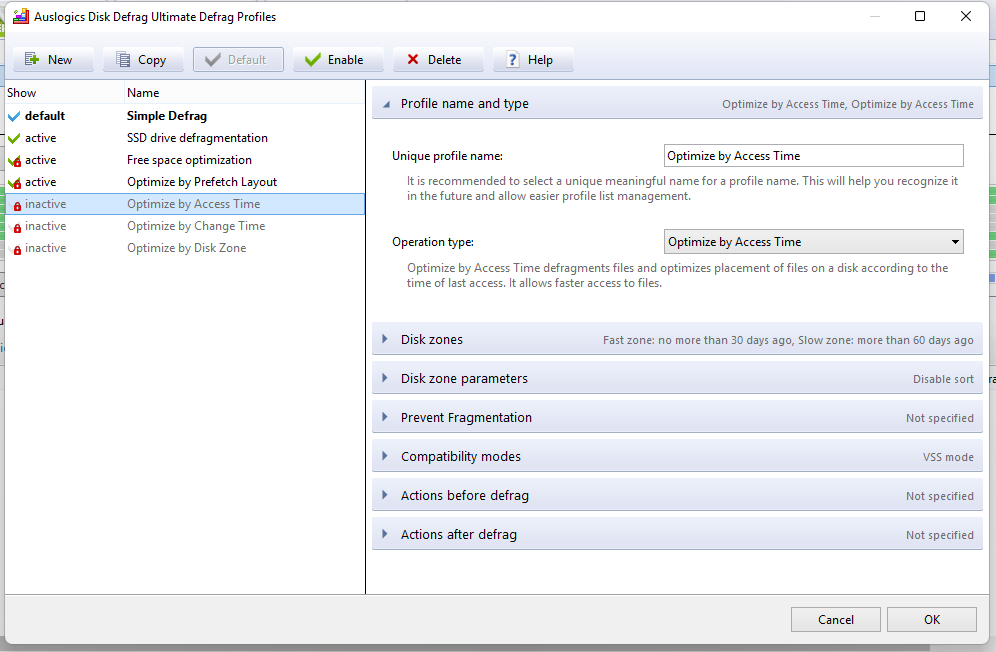Screen dimensions: 996x652
Task: Click the status icon of Optimize by Prefetch Layout row
Action: (14, 183)
